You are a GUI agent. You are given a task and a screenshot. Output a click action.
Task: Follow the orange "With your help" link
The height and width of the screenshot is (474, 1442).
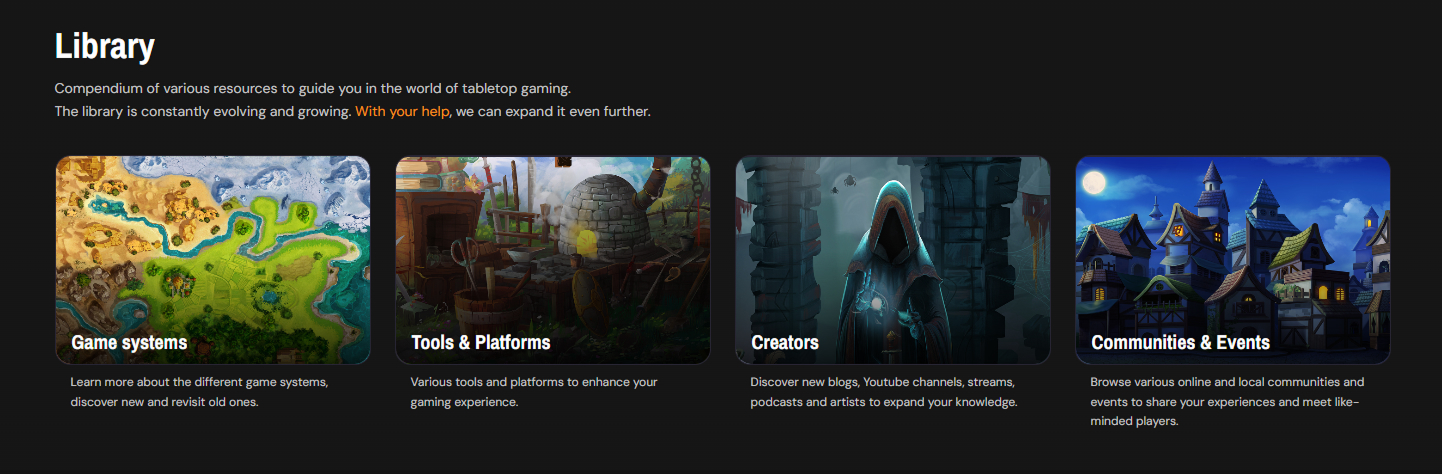pyautogui.click(x=402, y=111)
